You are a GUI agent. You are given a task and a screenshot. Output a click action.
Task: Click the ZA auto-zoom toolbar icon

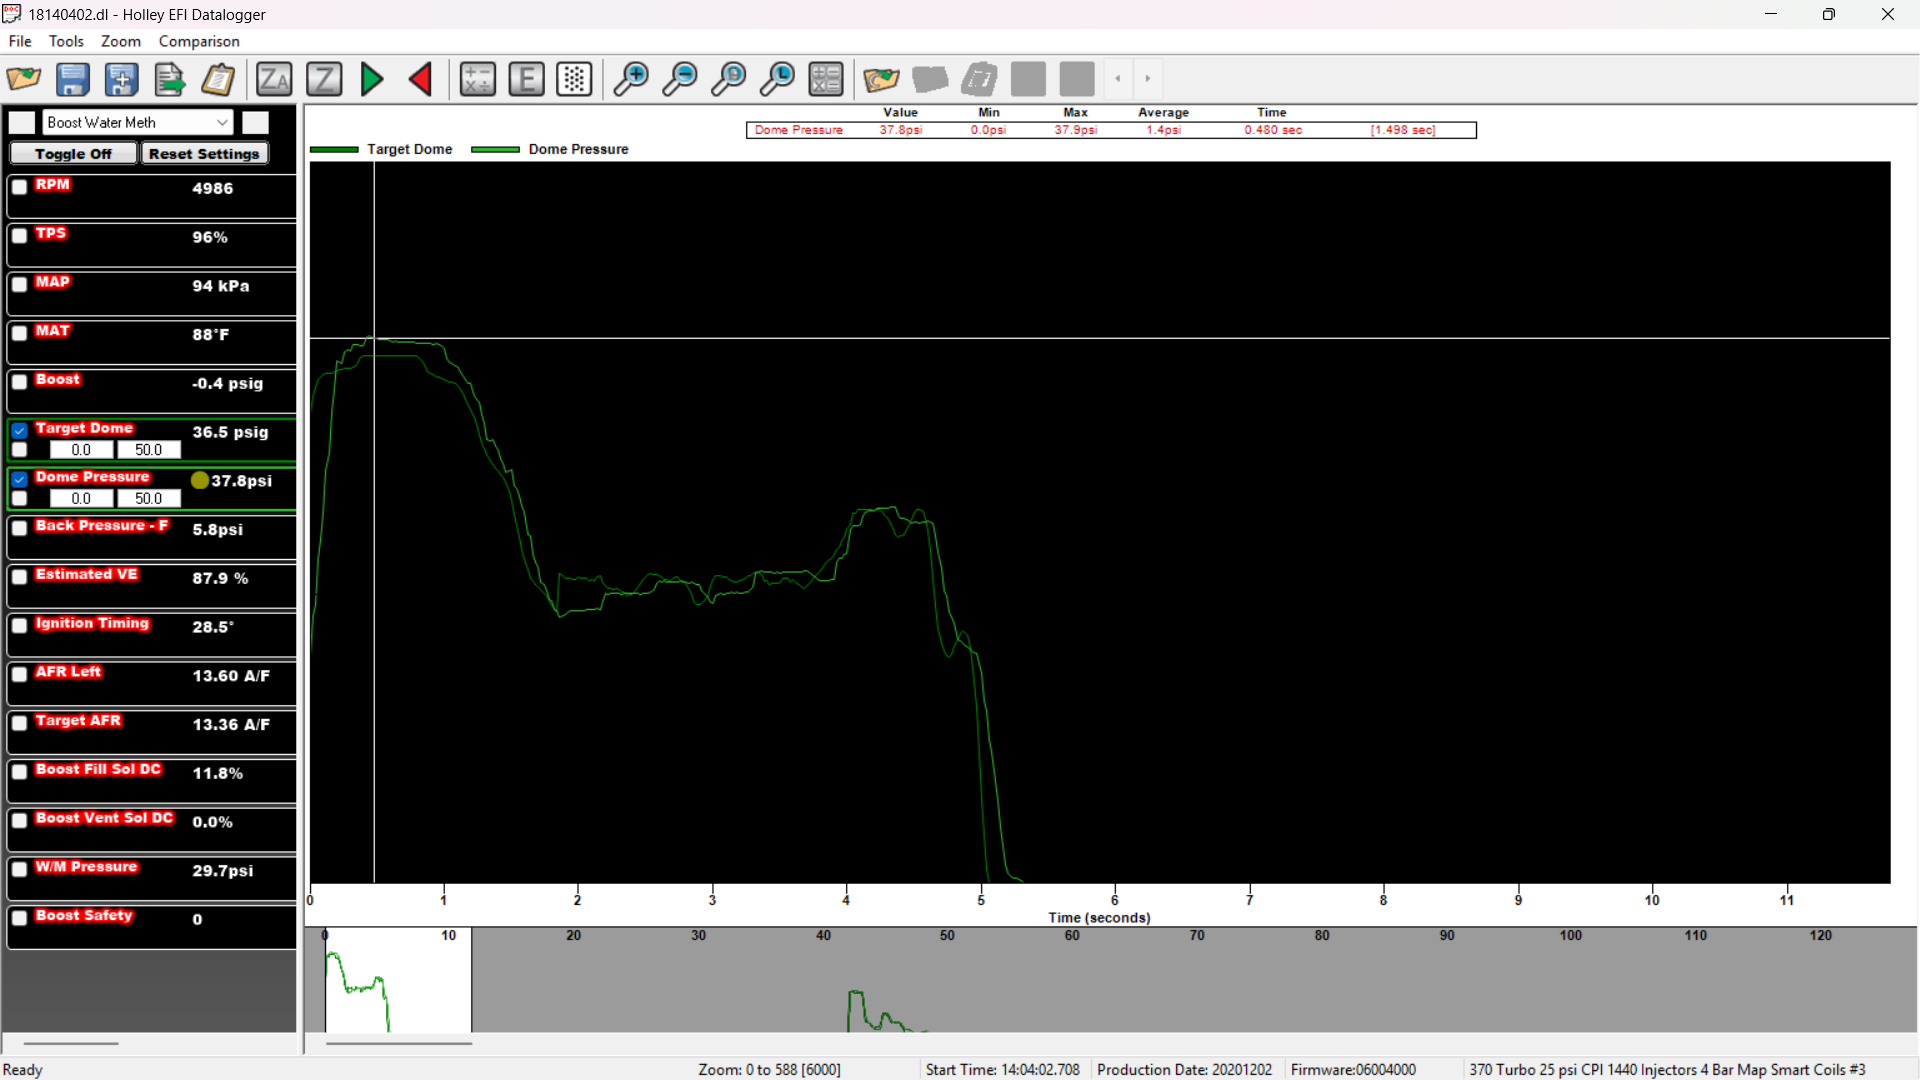click(274, 79)
